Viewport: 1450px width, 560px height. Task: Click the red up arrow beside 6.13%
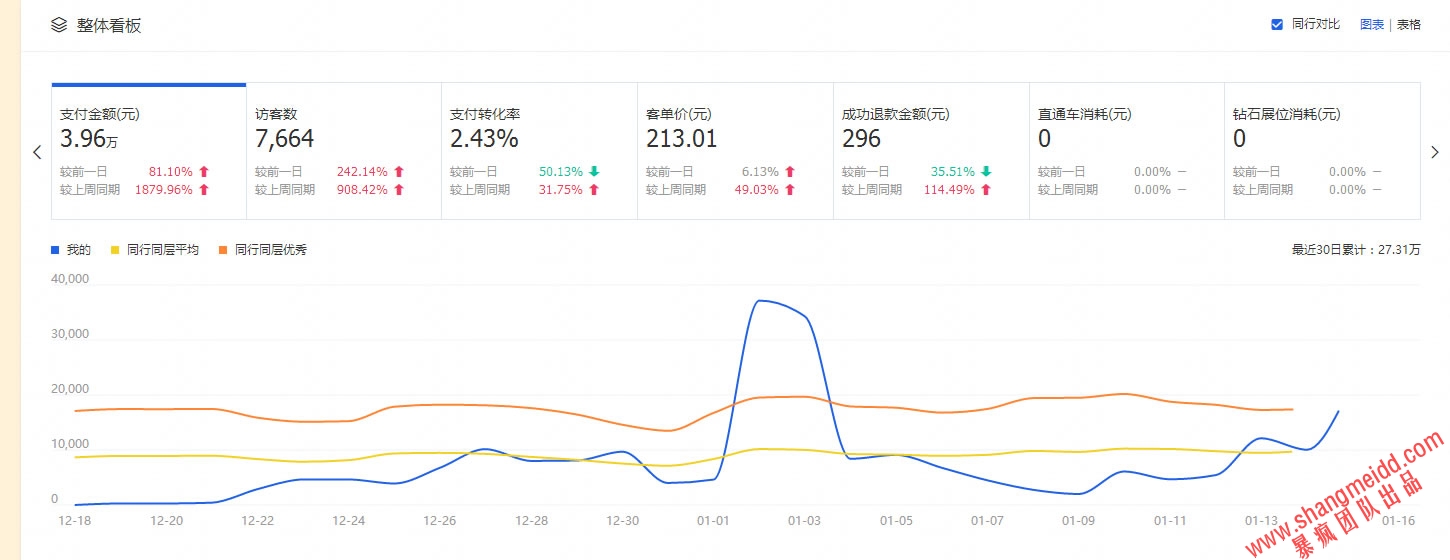point(790,172)
